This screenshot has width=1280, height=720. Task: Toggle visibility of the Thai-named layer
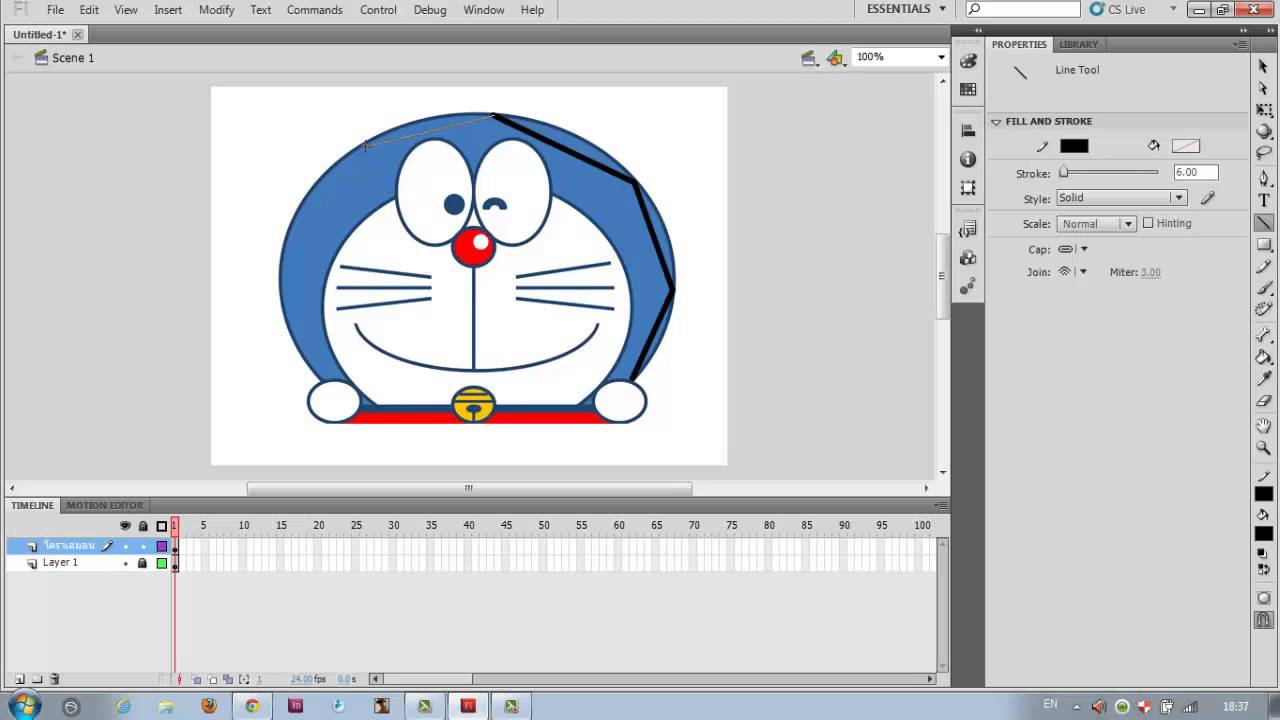pos(125,546)
